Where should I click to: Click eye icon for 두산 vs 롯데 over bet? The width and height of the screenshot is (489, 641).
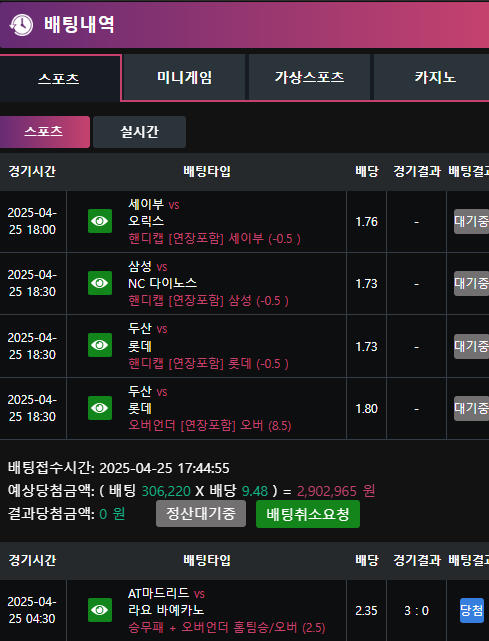(100, 408)
